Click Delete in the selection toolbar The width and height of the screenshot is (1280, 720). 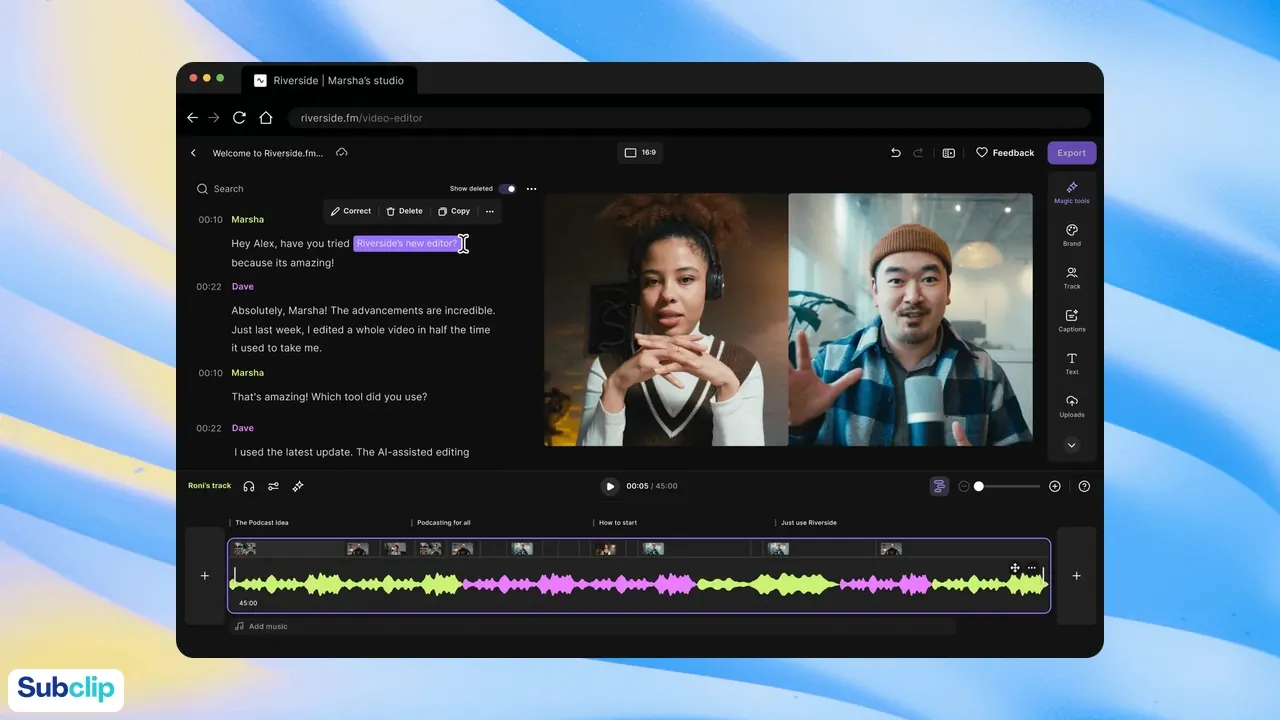405,211
